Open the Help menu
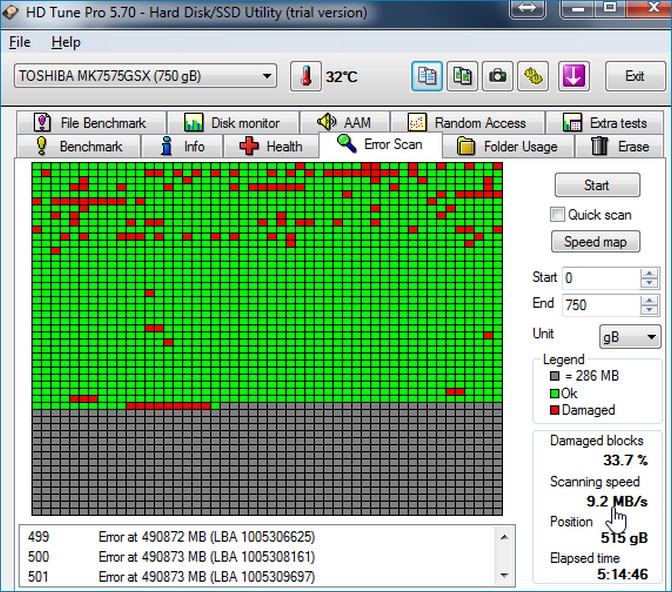 (x=66, y=43)
